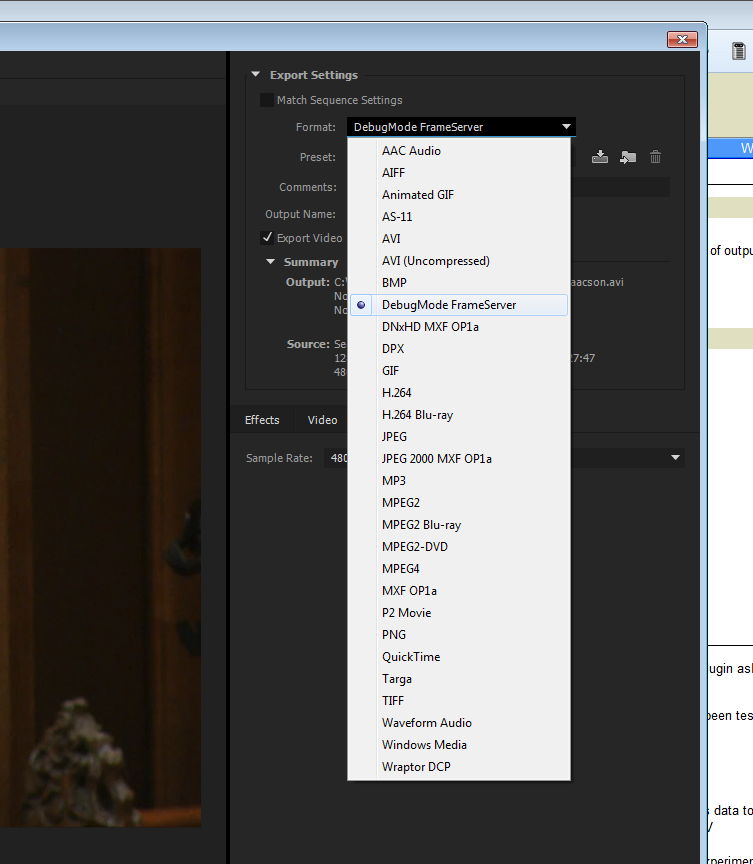This screenshot has height=864, width=753.
Task: Open the Sample Rate dropdown arrow
Action: click(x=675, y=458)
